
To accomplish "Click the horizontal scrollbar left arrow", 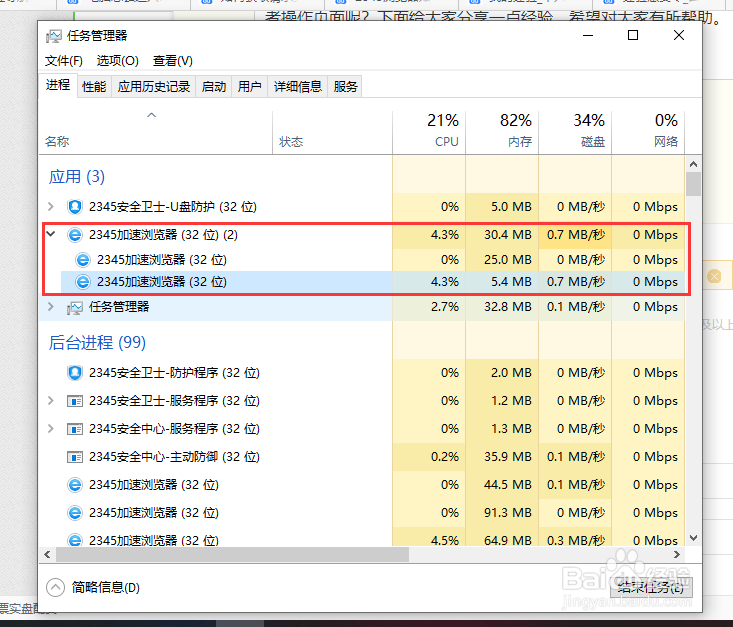I will 47,555.
